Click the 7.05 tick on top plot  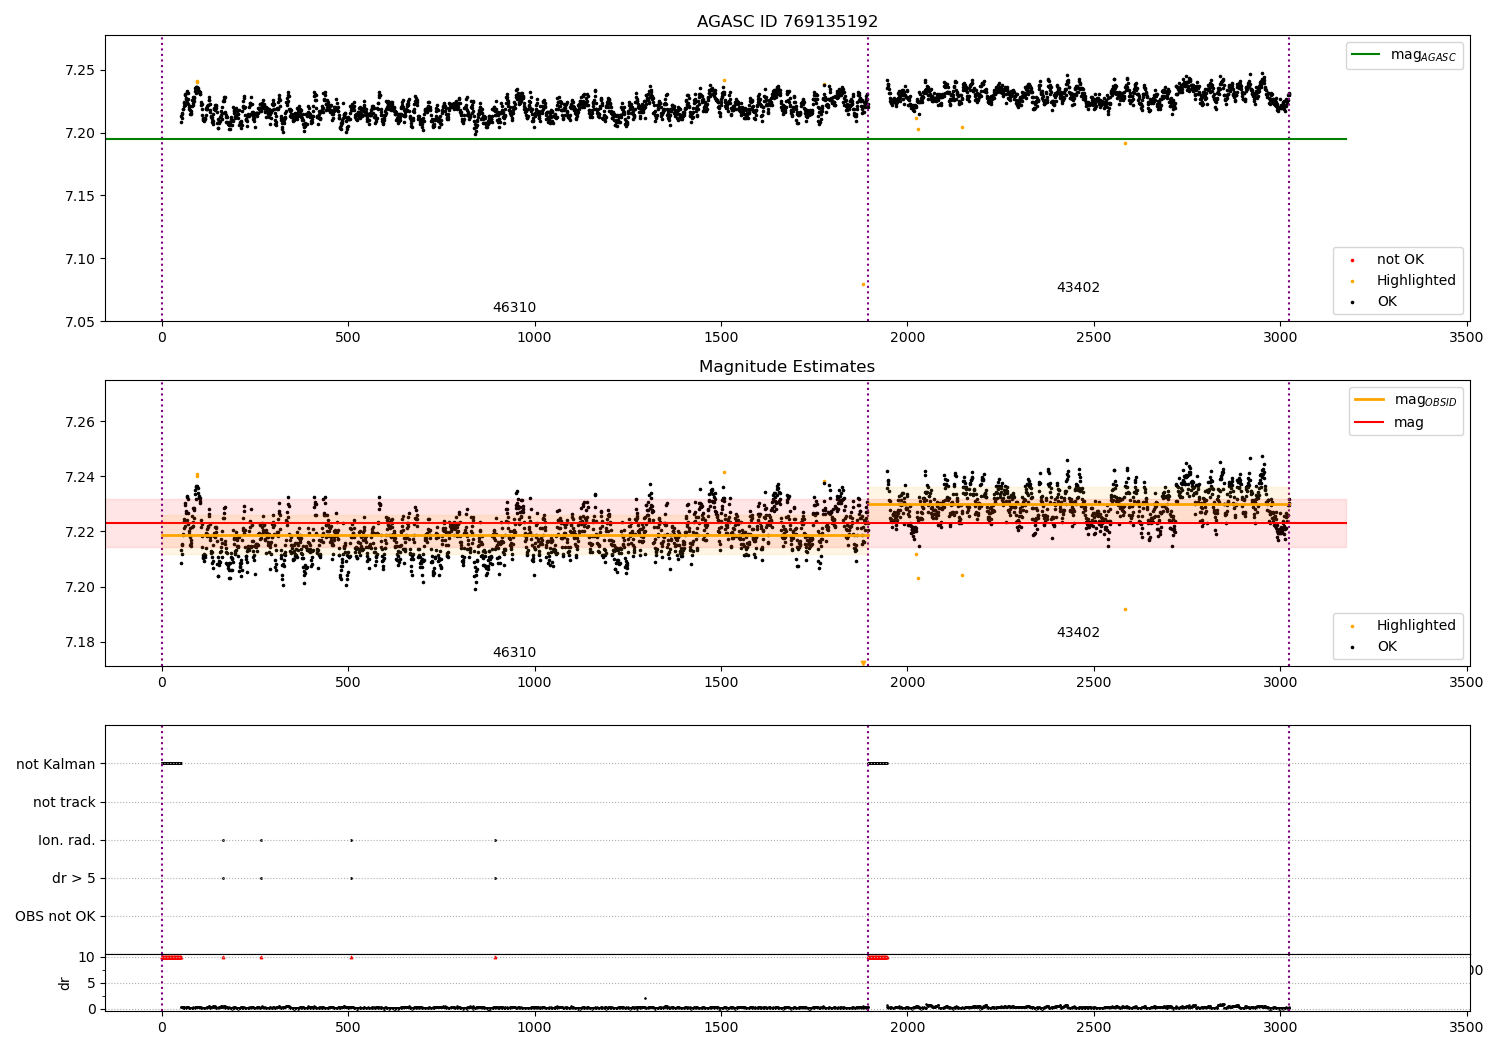[x=81, y=322]
